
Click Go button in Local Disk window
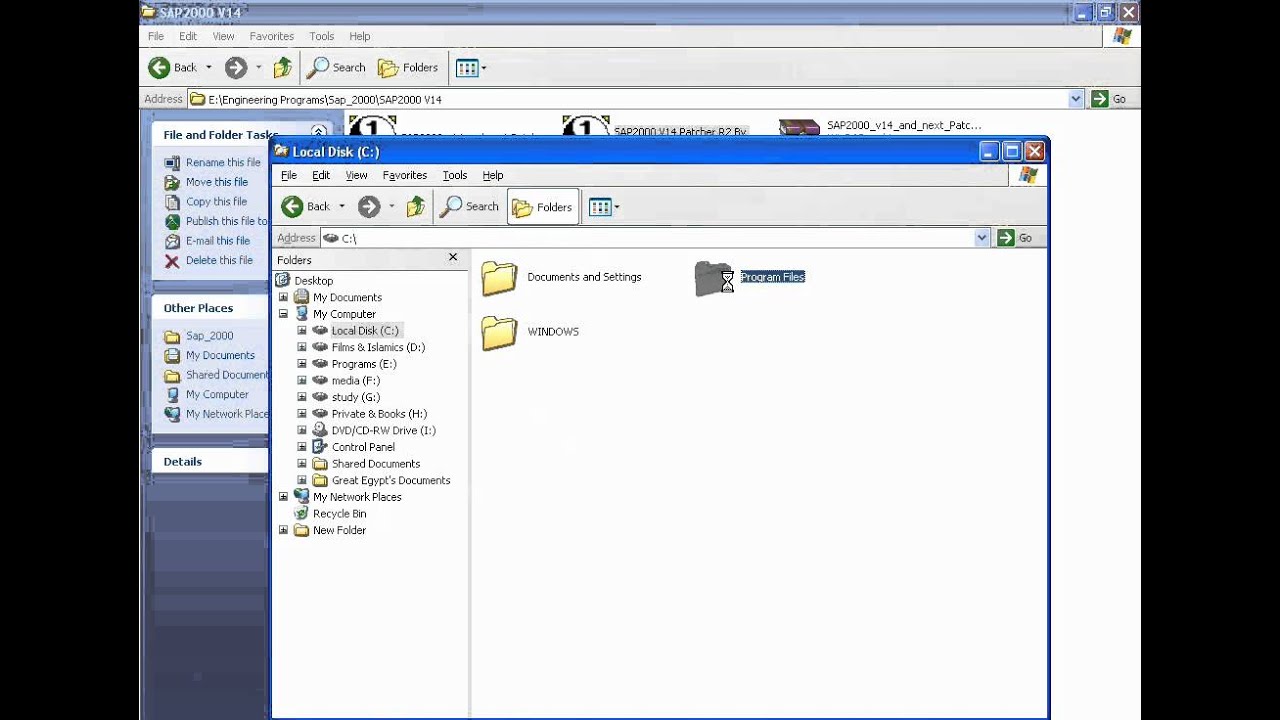click(1016, 238)
